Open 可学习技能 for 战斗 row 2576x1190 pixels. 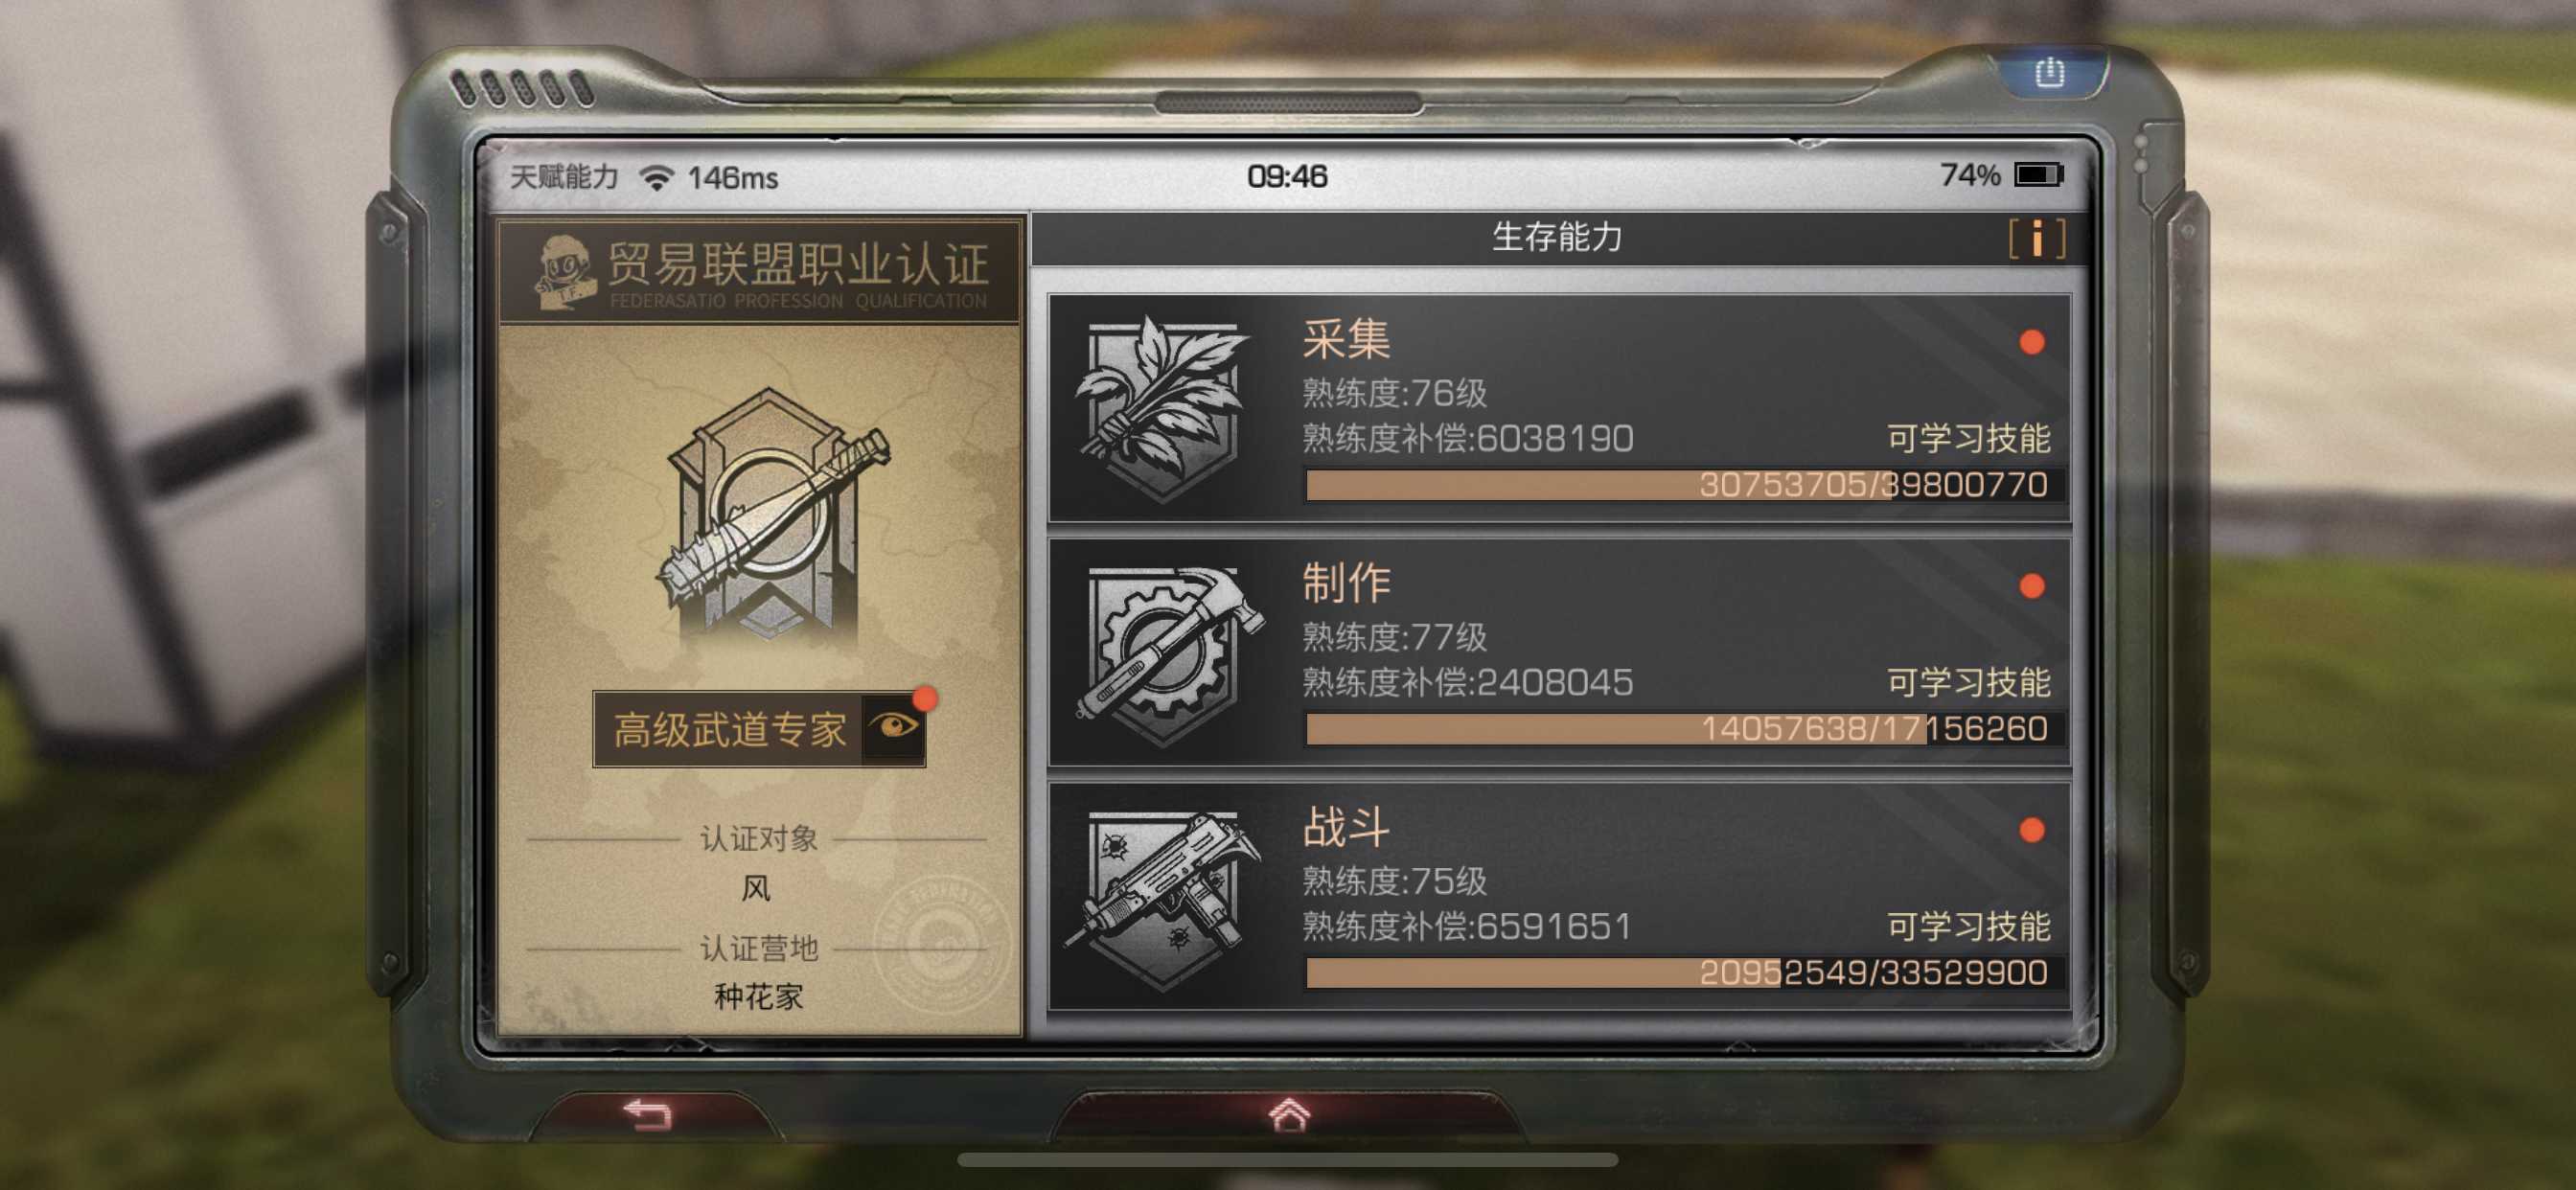point(1968,926)
